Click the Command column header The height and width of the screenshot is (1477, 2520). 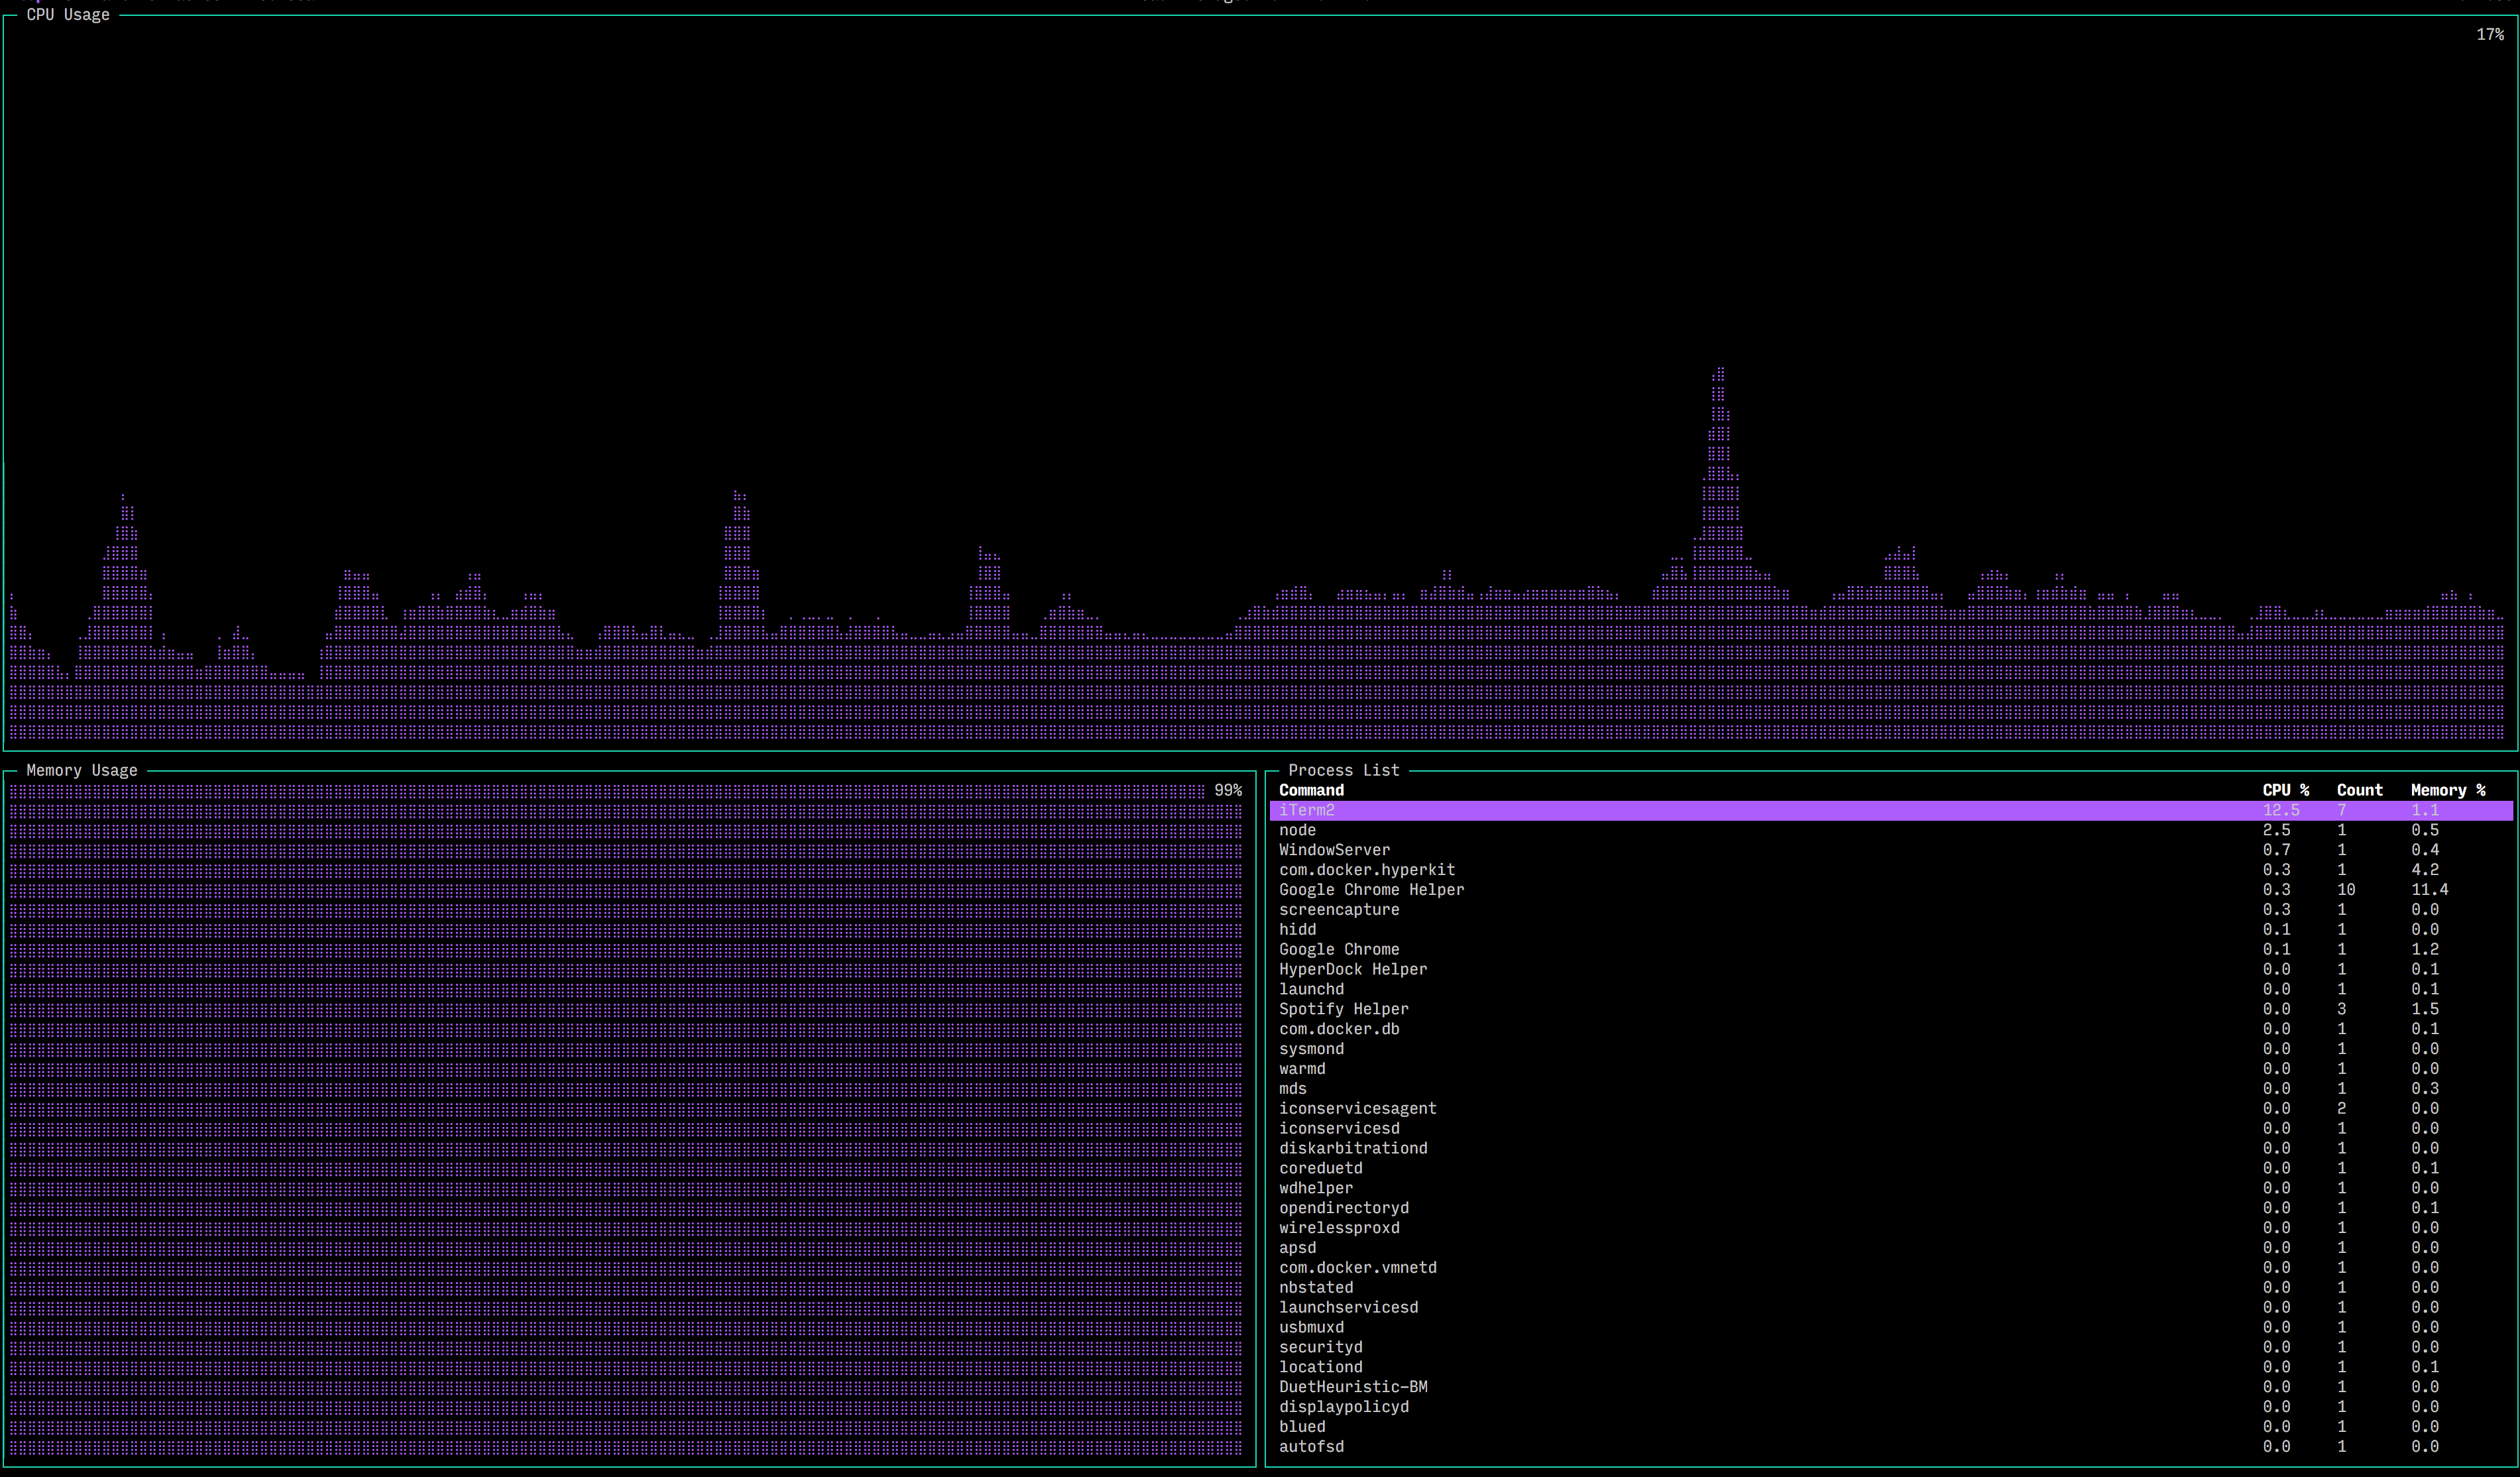(x=1311, y=790)
